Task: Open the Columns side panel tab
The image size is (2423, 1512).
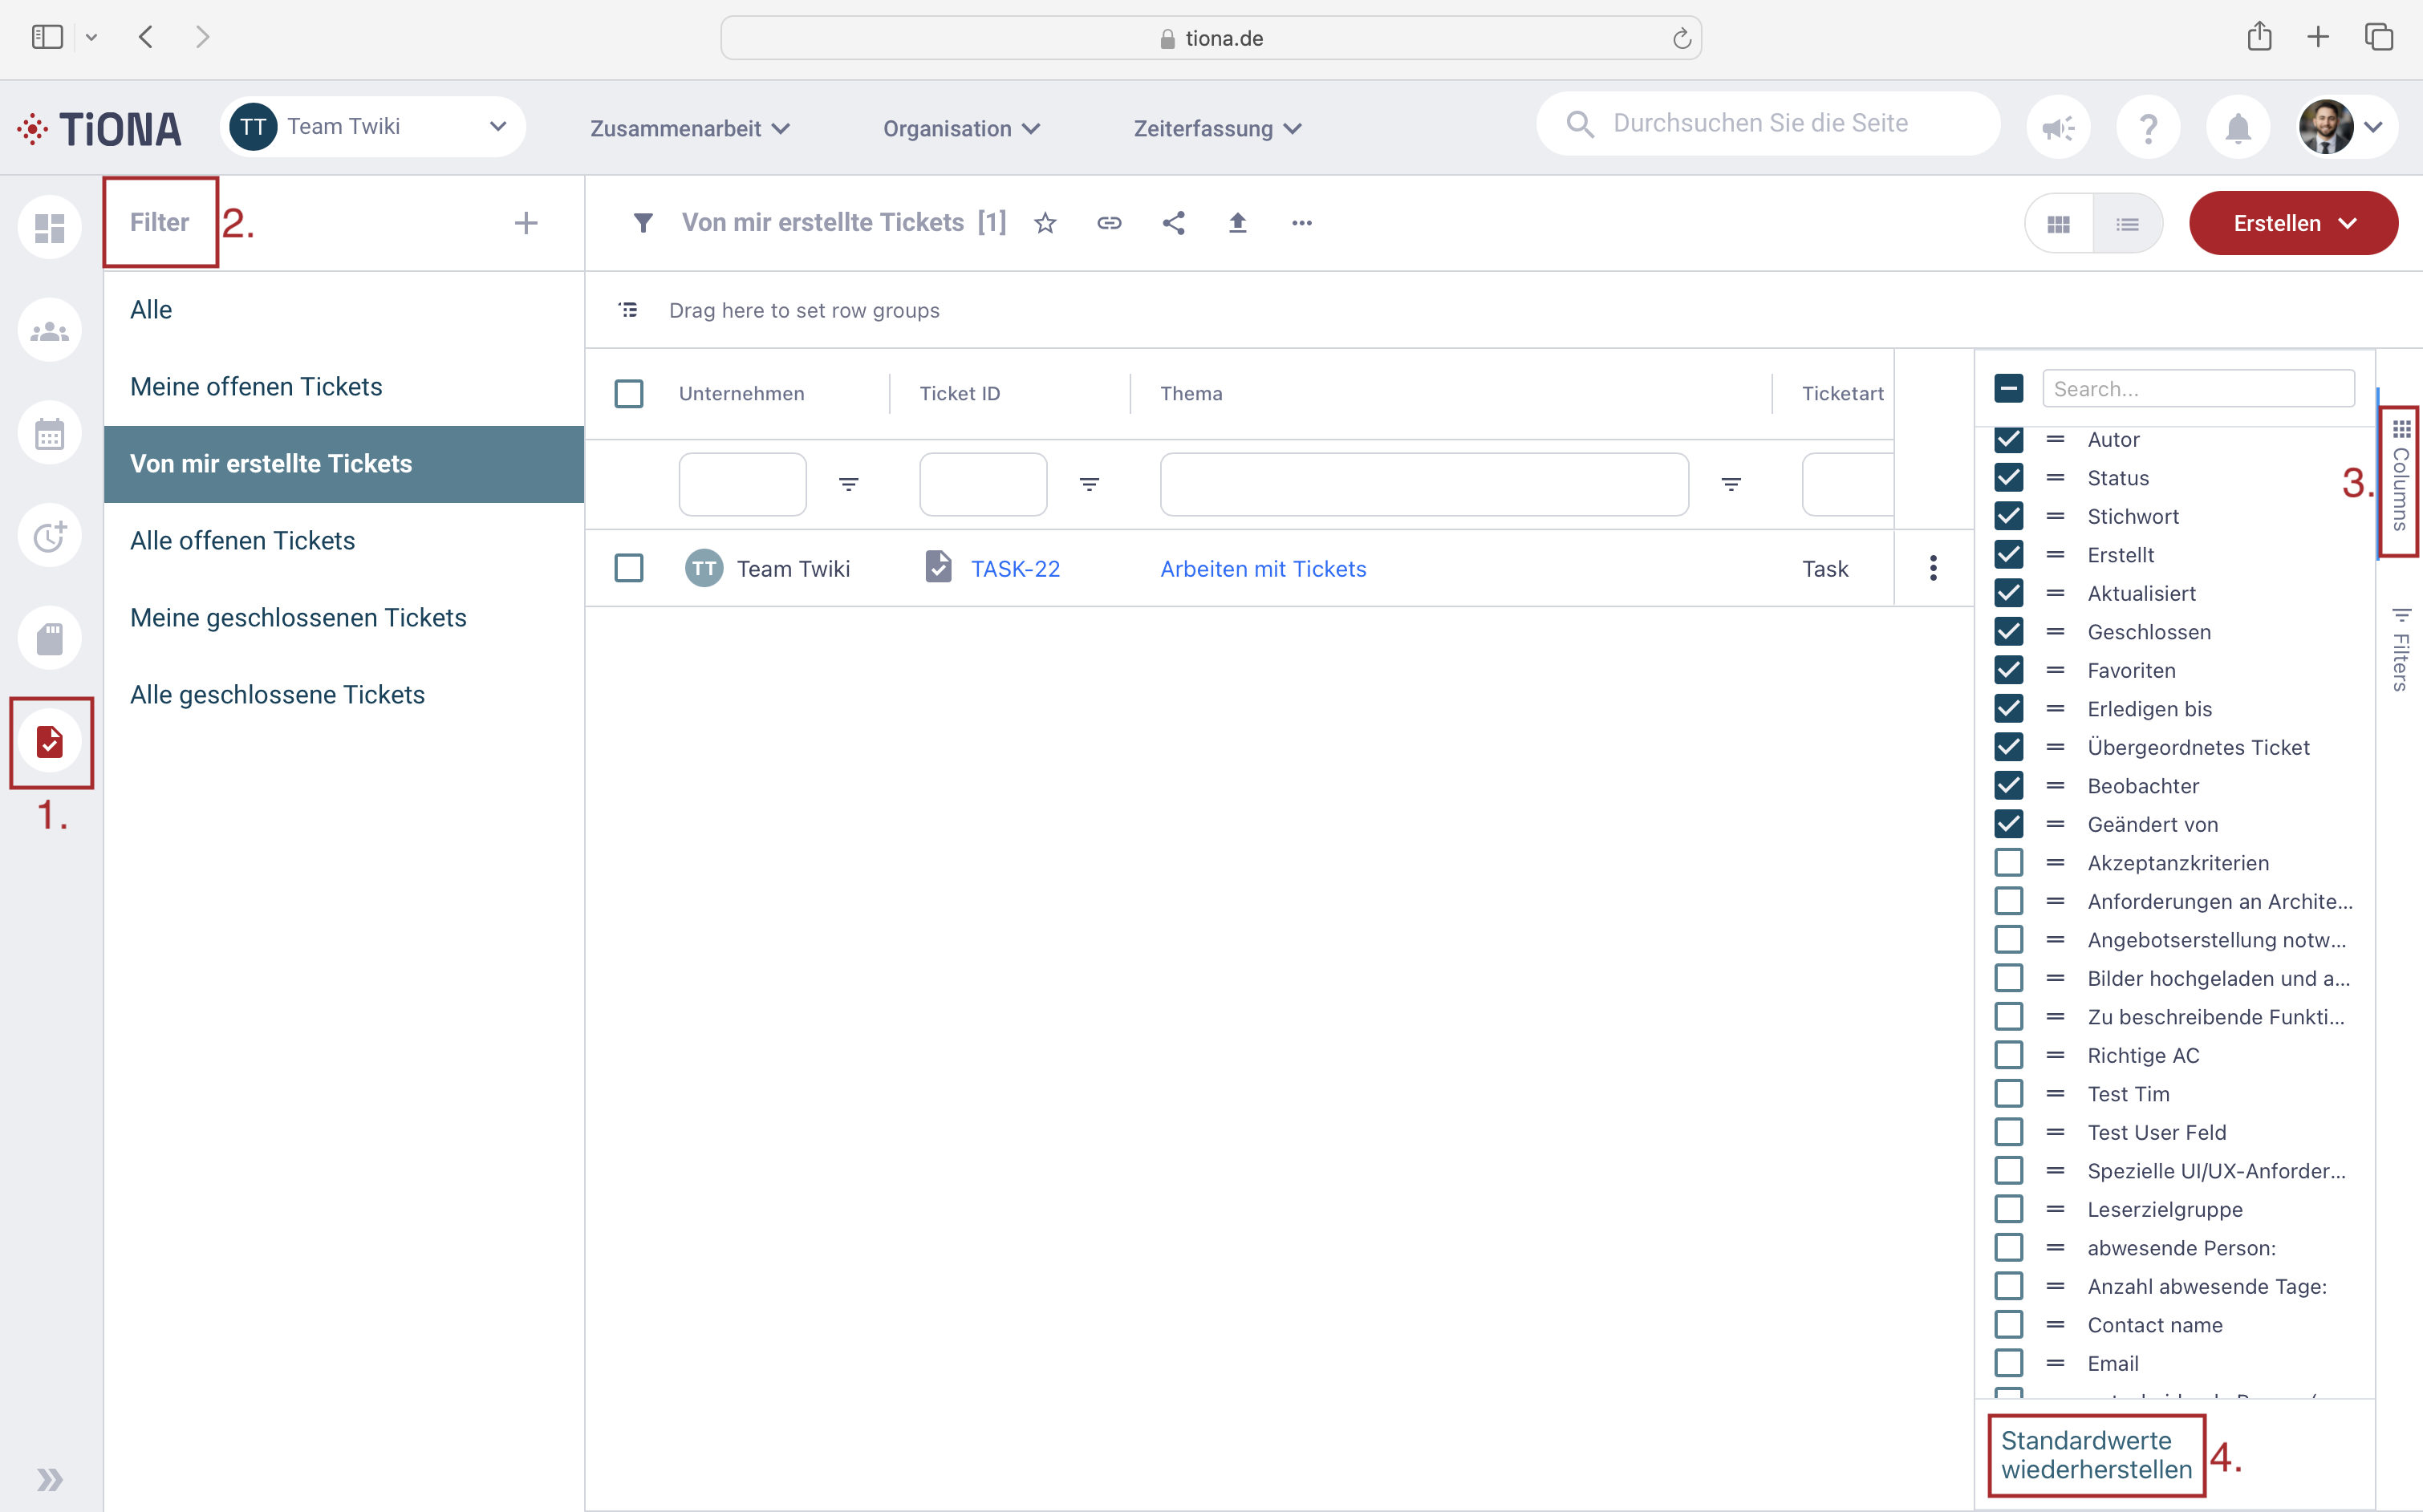Action: pyautogui.click(x=2400, y=476)
